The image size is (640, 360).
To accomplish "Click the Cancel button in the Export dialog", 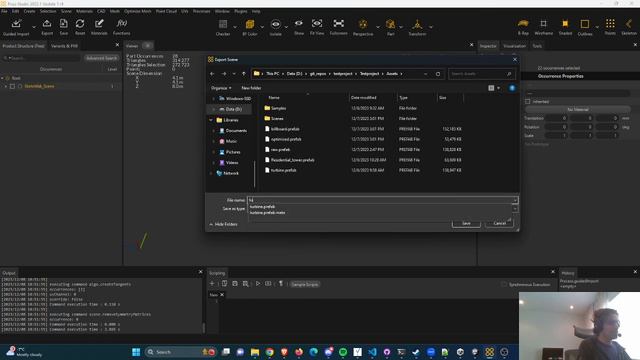I will [x=499, y=223].
